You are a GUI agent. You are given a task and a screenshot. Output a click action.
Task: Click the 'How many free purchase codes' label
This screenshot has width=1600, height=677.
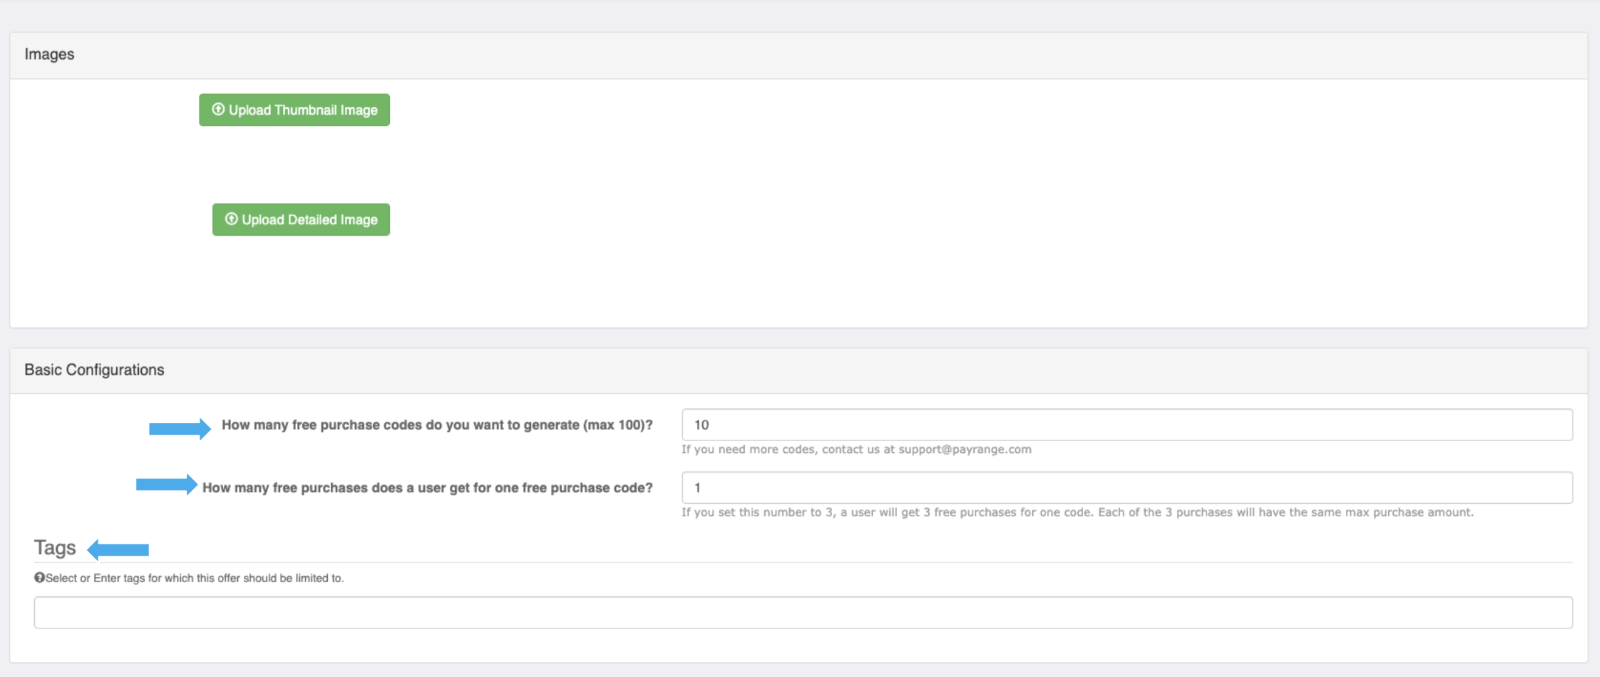click(437, 425)
